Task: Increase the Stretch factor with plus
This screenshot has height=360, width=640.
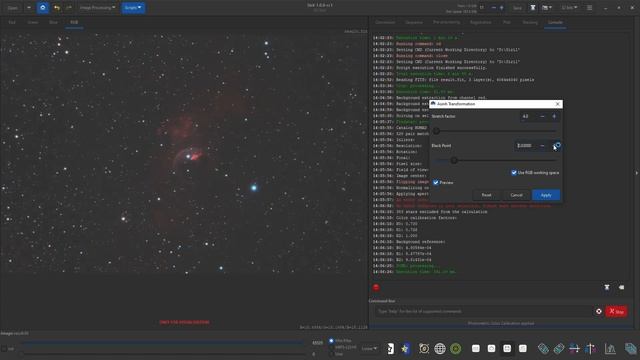Action: coord(554,116)
